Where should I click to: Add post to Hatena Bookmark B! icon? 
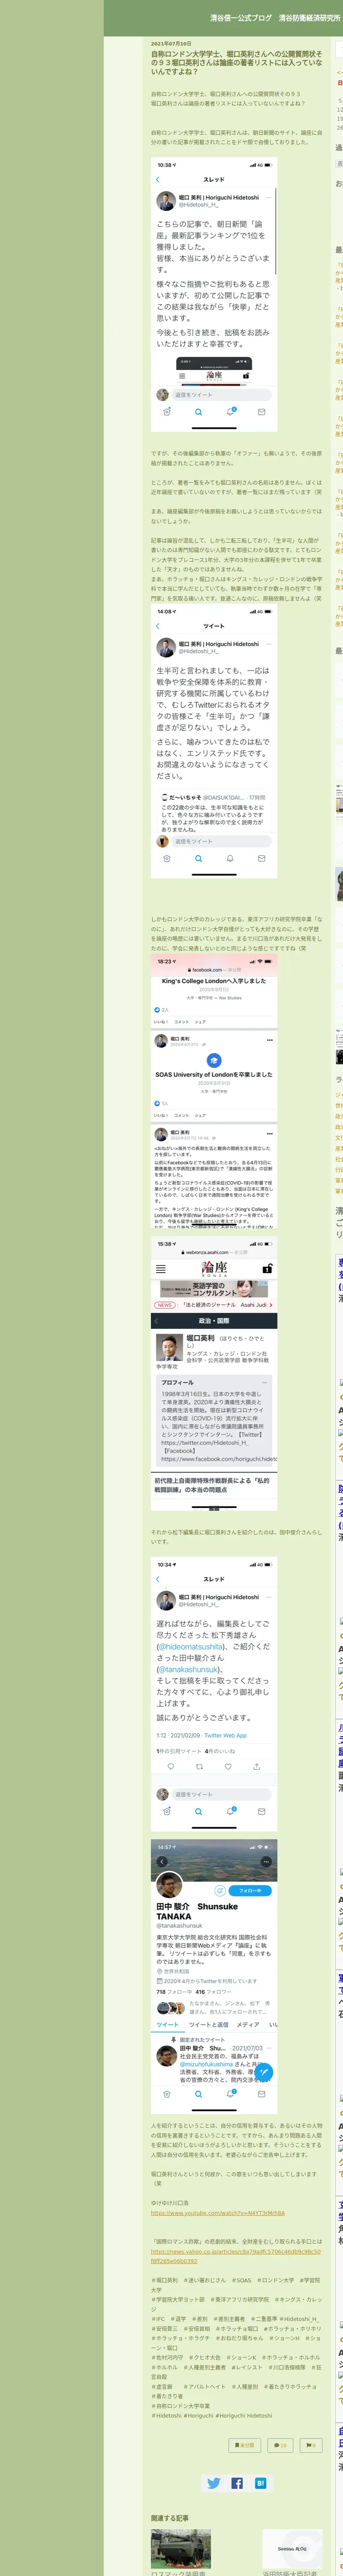[x=261, y=2482]
